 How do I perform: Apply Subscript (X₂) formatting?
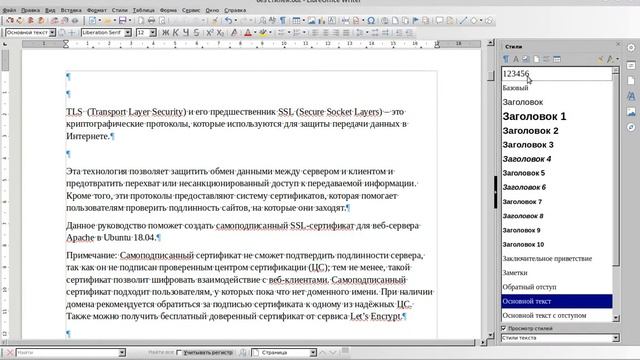click(220, 33)
